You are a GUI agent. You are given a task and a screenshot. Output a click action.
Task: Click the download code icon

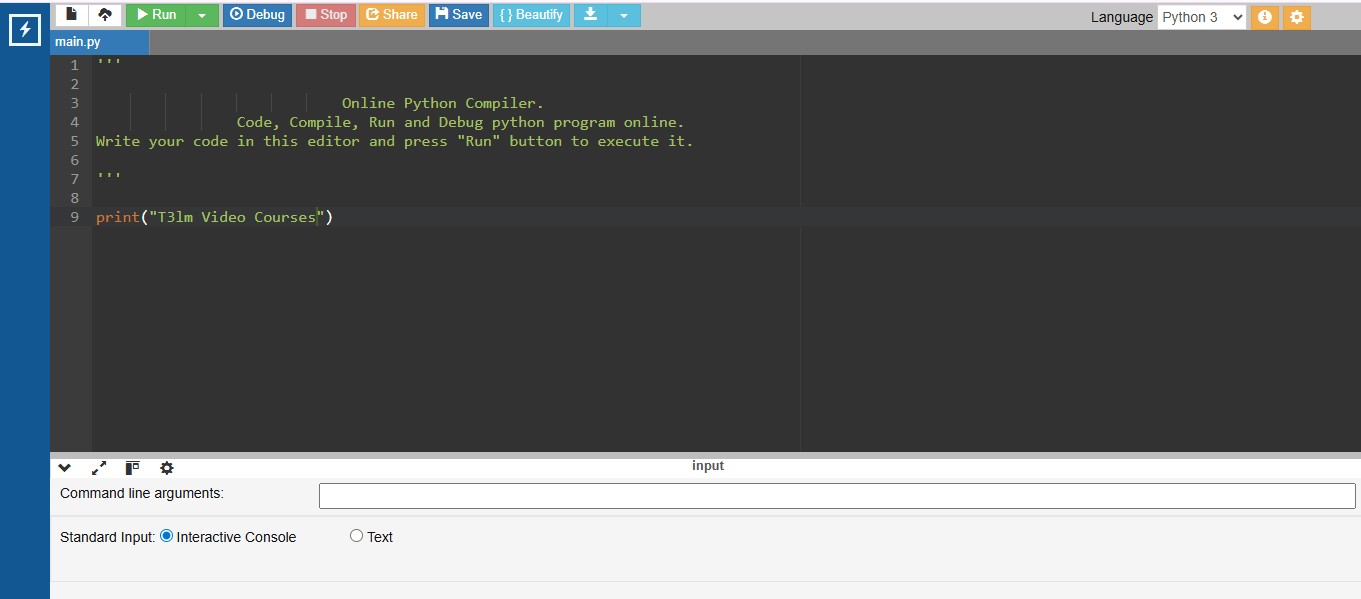click(x=590, y=15)
